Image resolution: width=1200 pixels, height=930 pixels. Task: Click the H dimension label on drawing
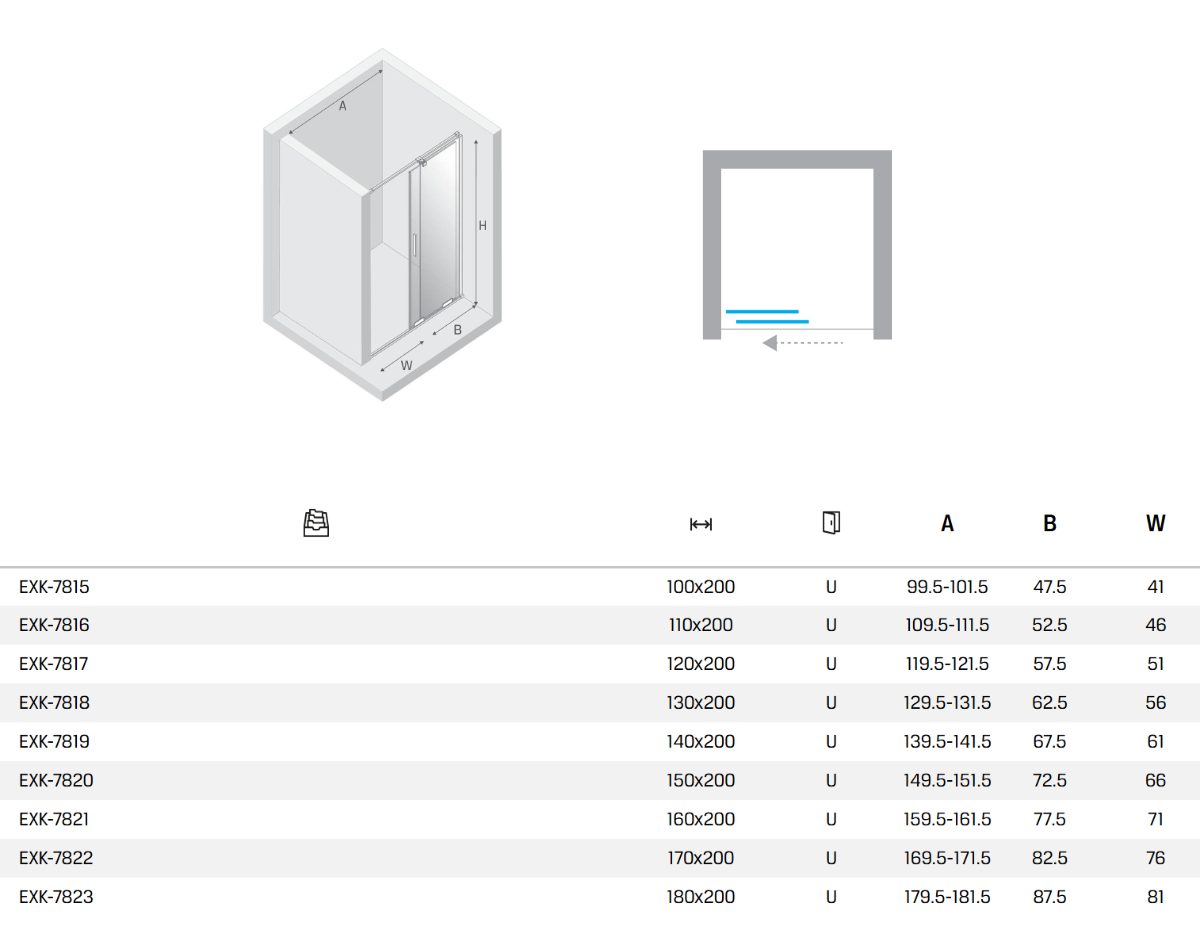(482, 226)
